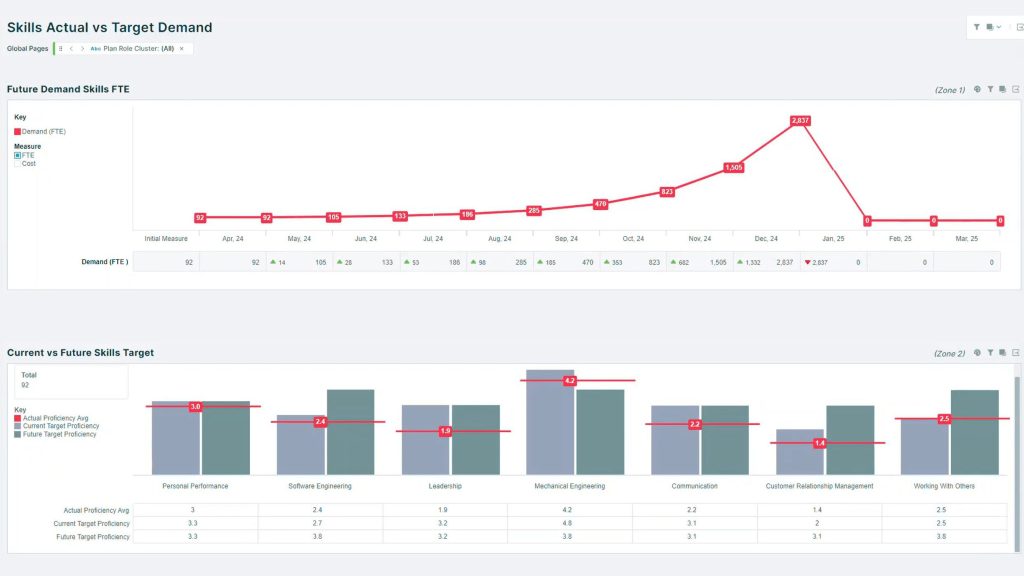The height and width of the screenshot is (576, 1024).
Task: Enable the Cost measure checkbox
Action: (x=18, y=164)
